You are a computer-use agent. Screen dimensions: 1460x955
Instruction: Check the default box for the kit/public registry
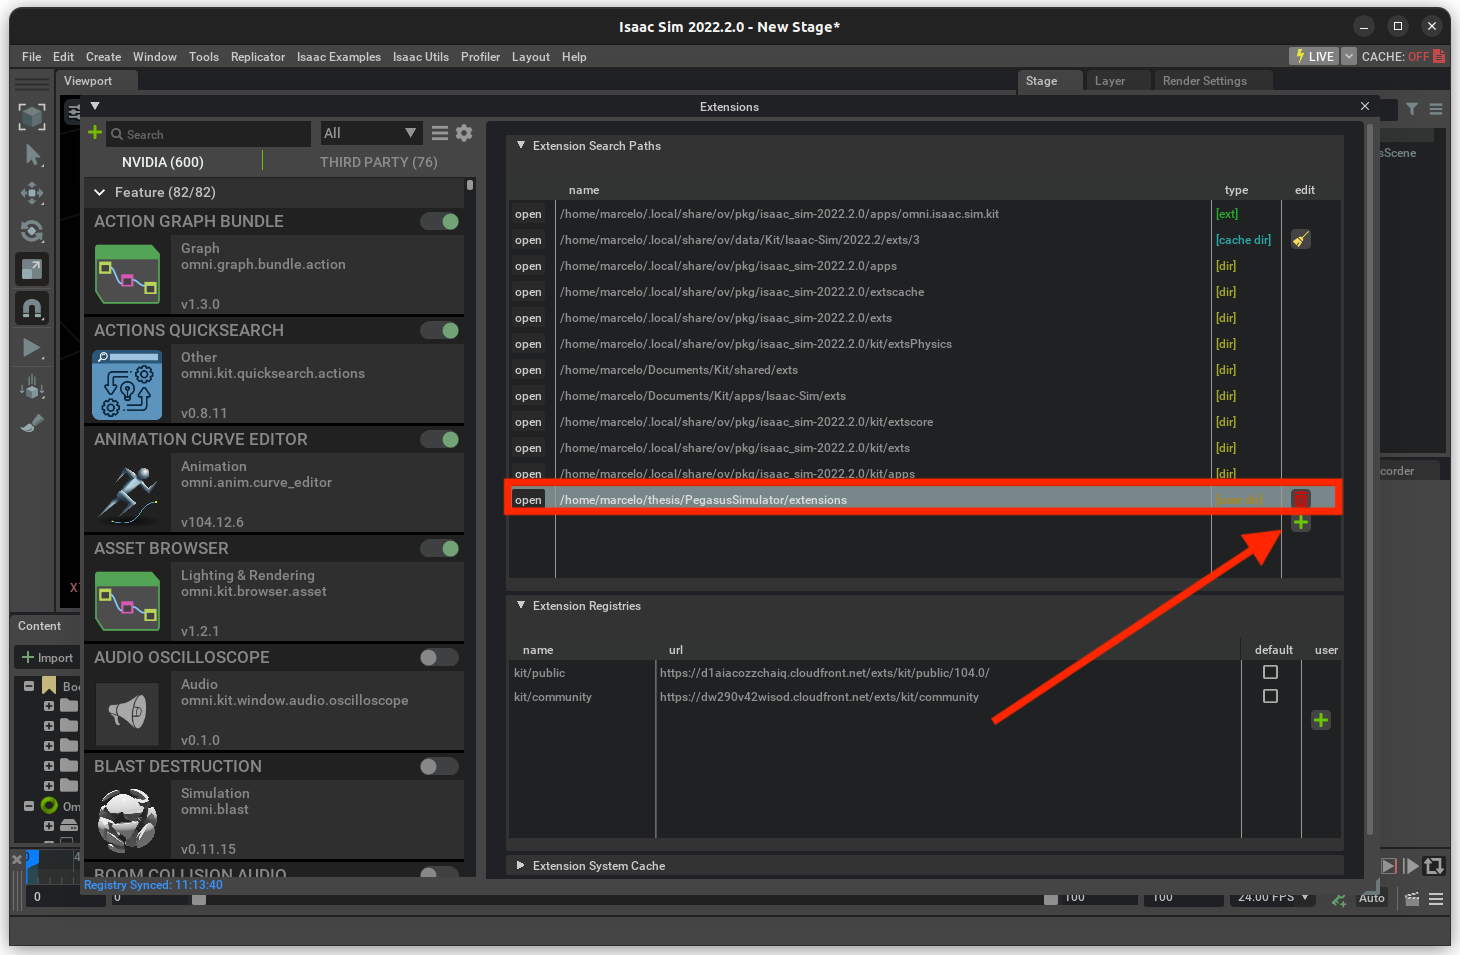pos(1270,673)
